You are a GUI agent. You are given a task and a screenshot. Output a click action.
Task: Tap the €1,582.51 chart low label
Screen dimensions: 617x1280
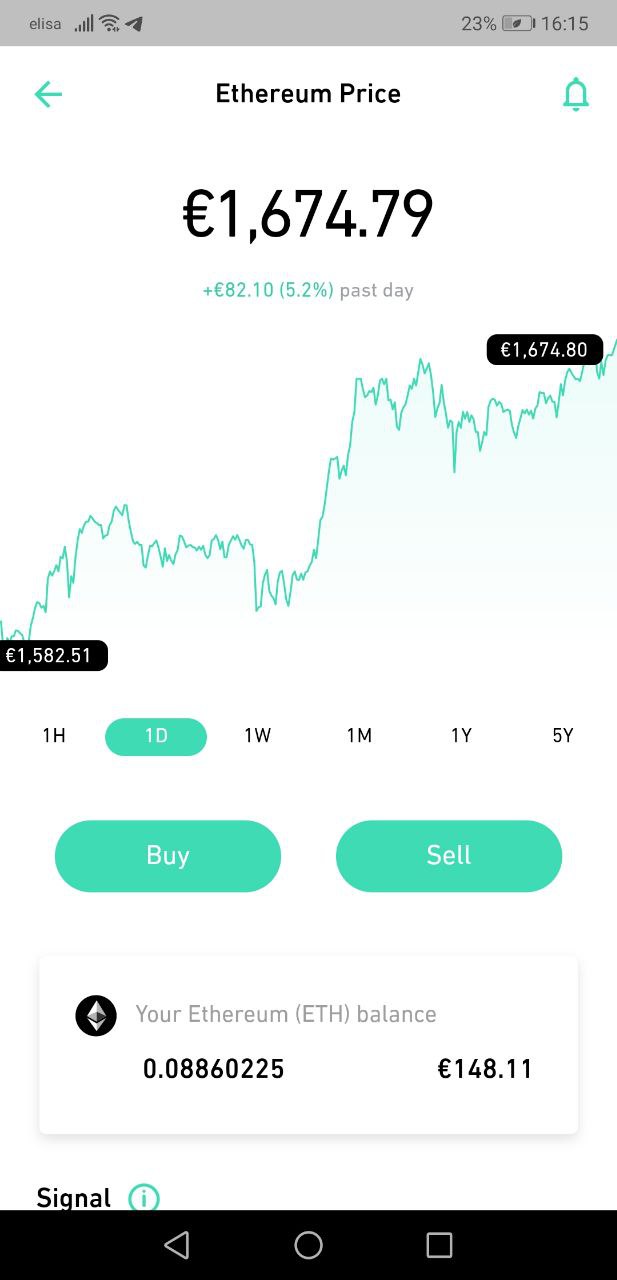pyautogui.click(x=49, y=656)
